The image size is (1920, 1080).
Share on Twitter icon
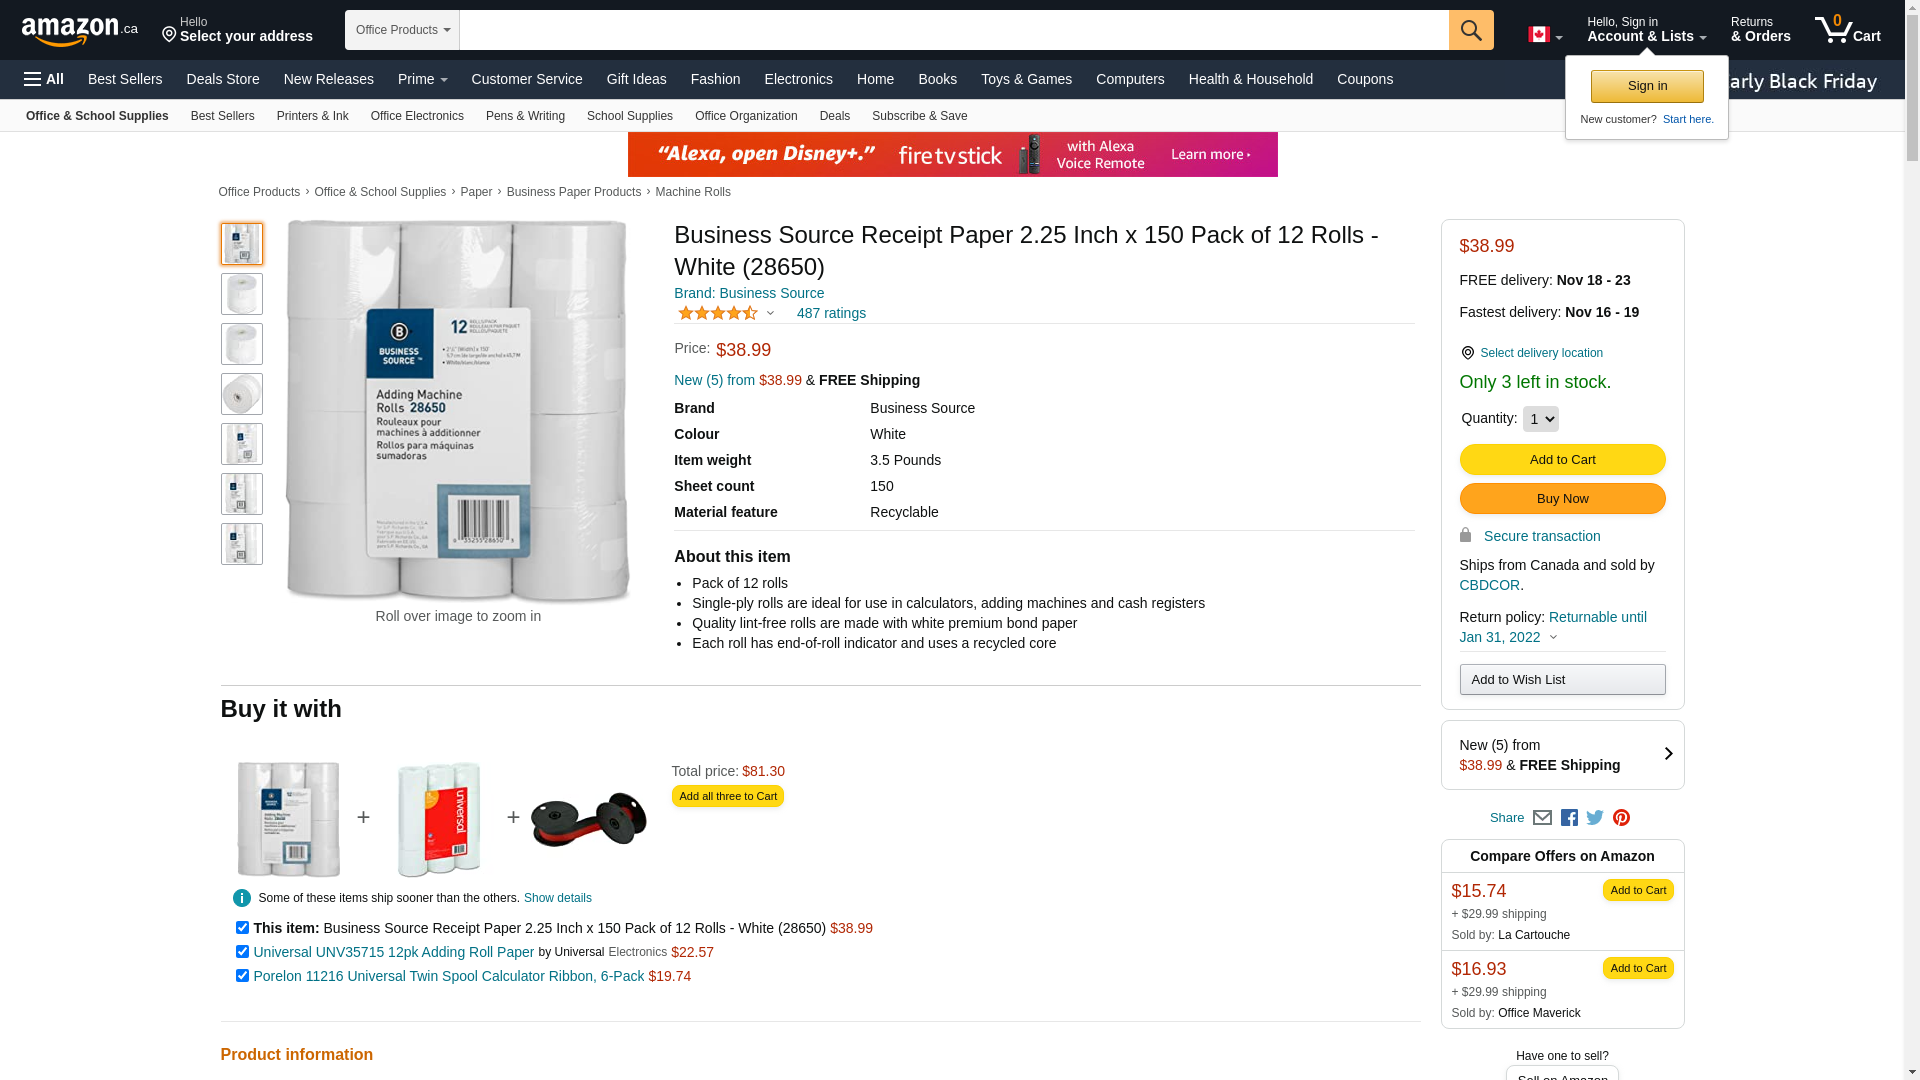click(1595, 817)
